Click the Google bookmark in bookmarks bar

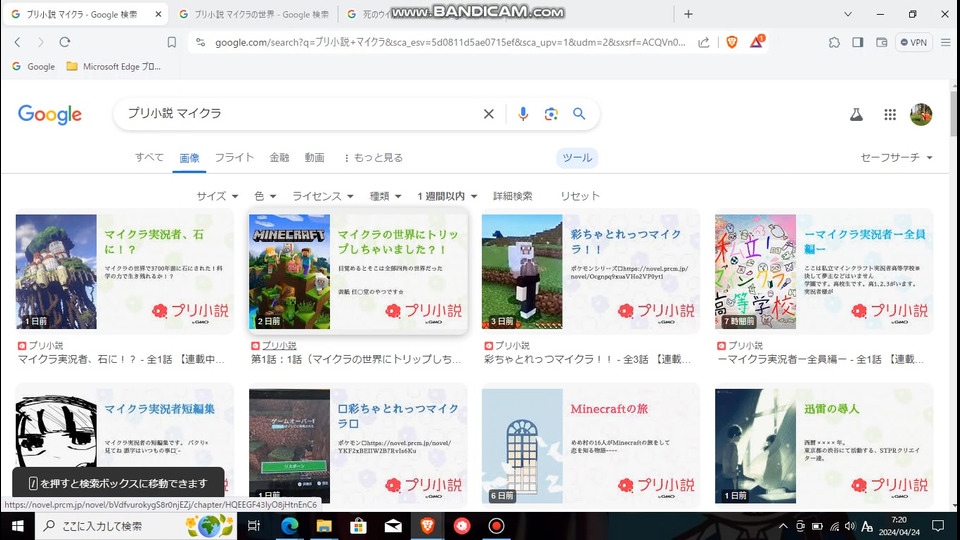(x=34, y=66)
